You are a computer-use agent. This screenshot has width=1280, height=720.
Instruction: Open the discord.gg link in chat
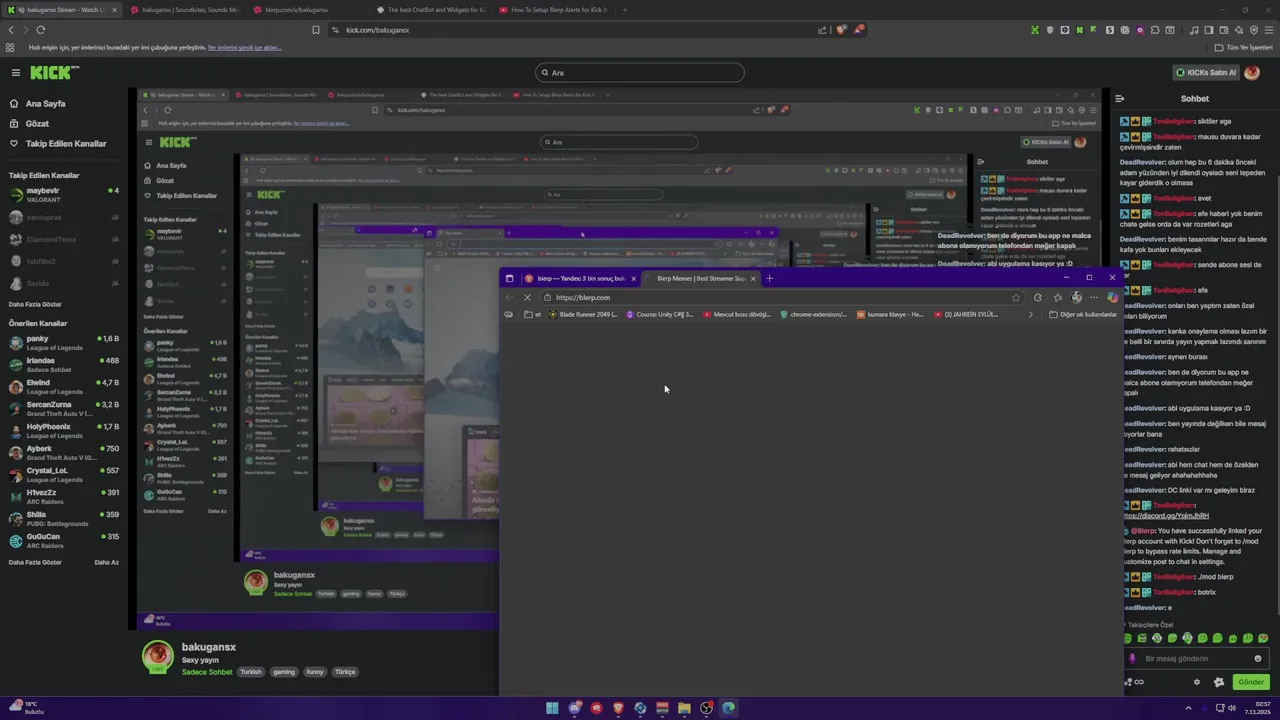[x=1165, y=516]
